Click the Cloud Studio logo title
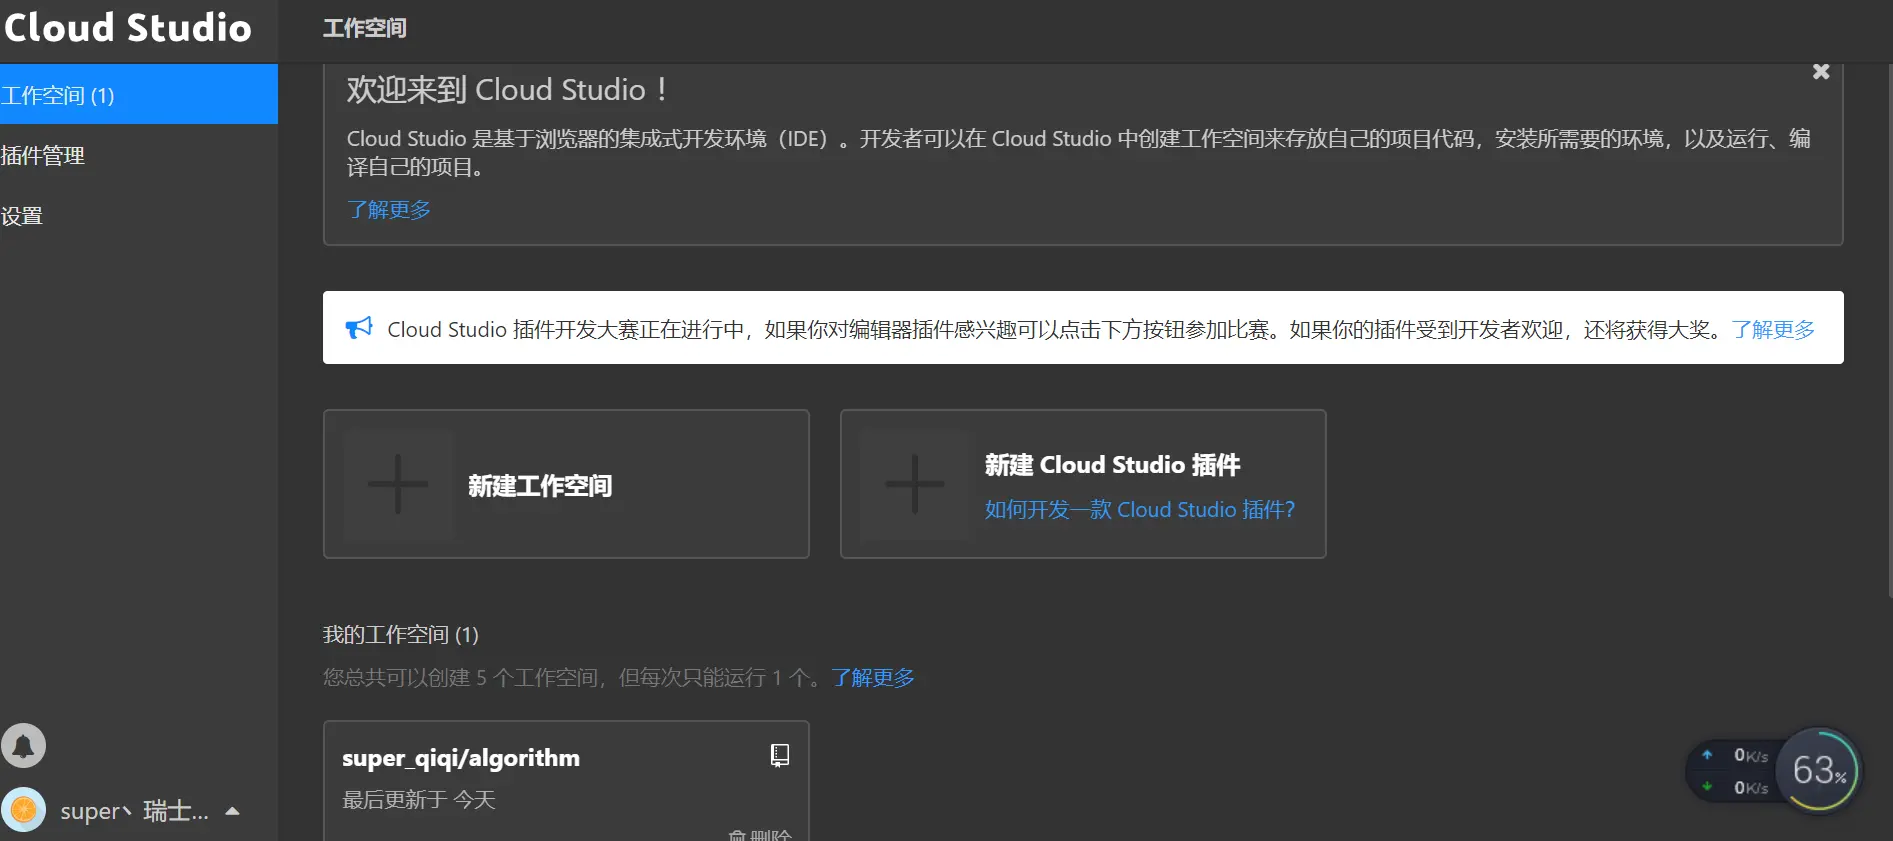 128,28
